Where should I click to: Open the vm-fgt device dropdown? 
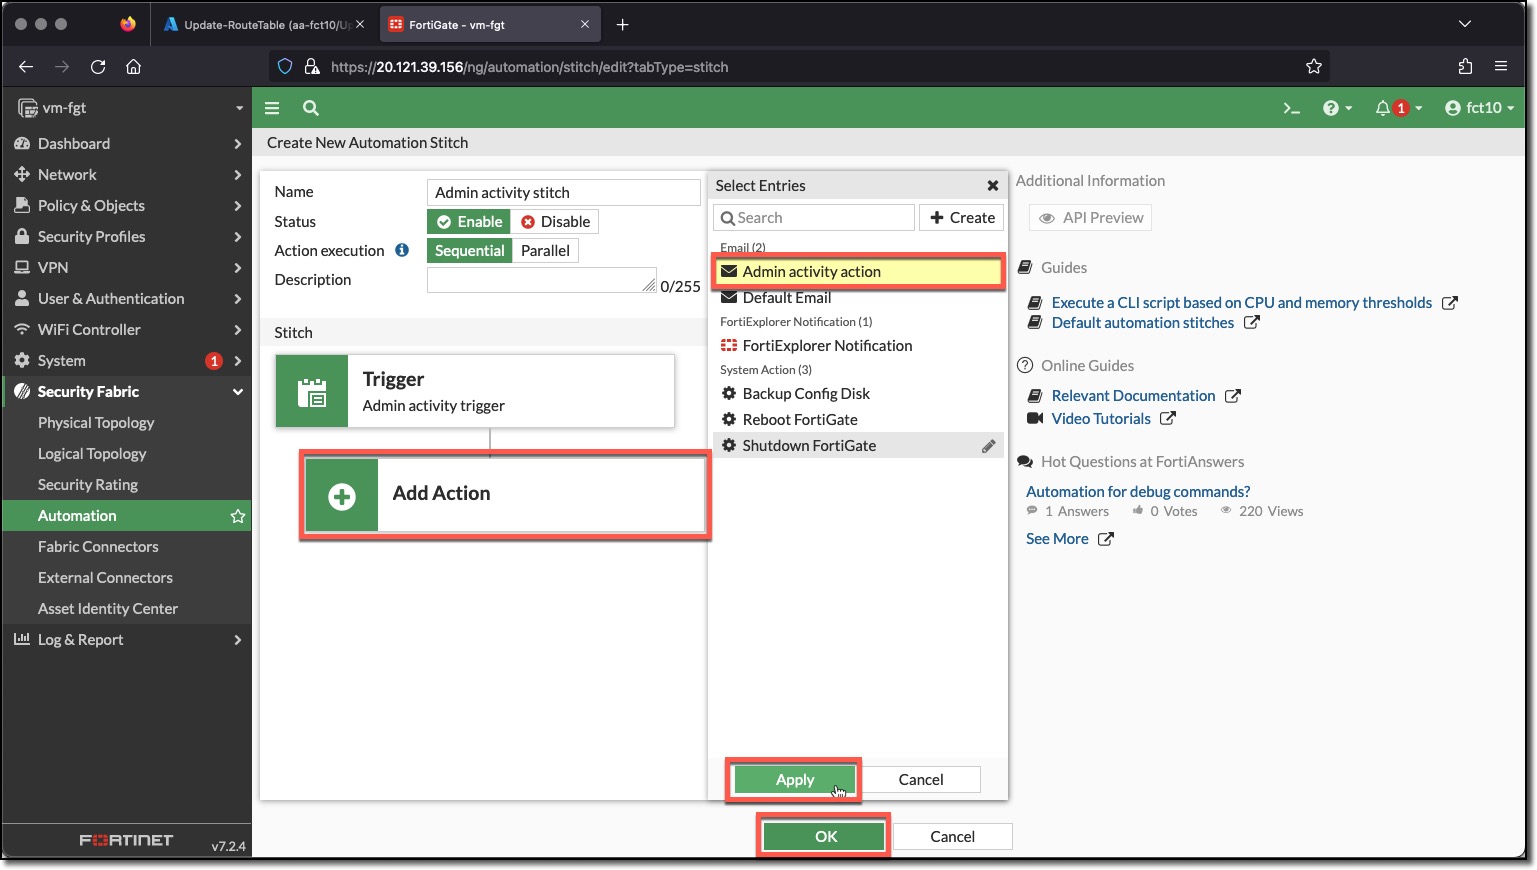coord(128,108)
